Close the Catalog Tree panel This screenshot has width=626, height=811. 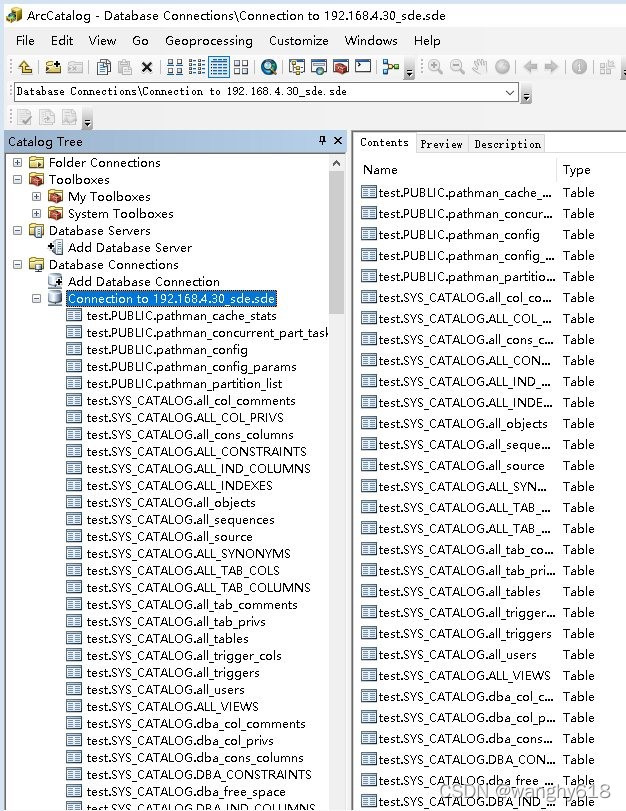point(338,140)
